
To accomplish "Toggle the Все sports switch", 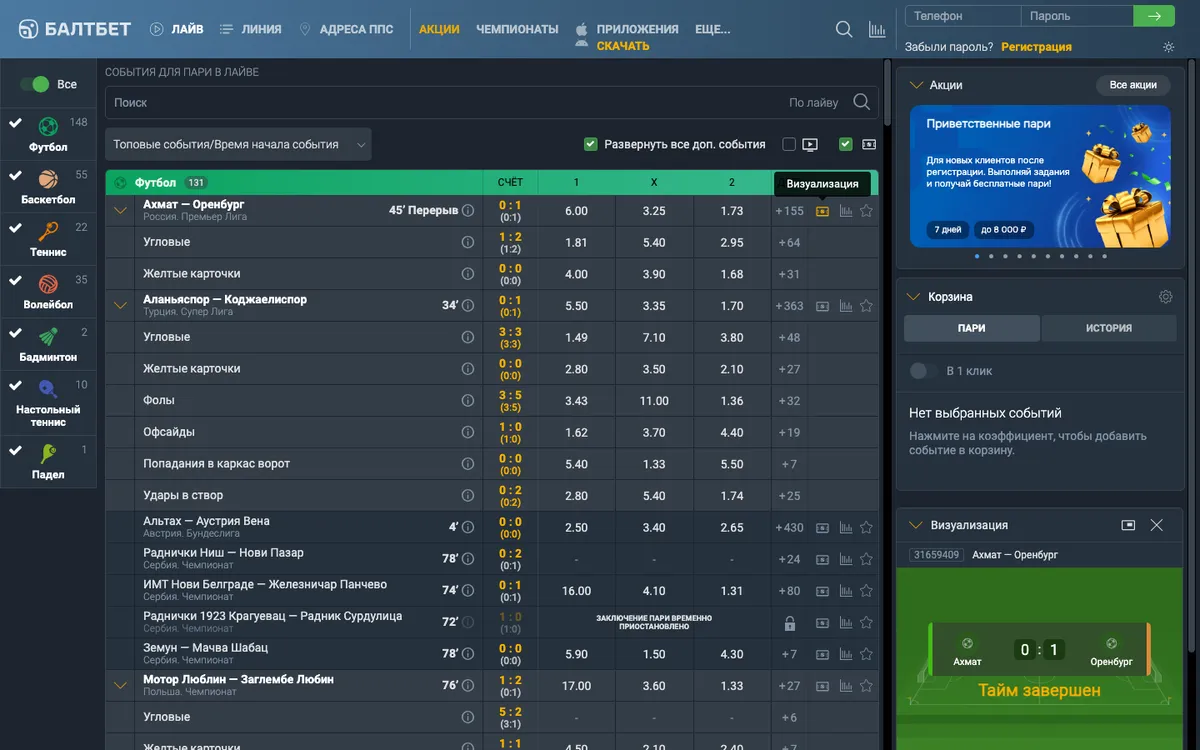I will tap(34, 84).
